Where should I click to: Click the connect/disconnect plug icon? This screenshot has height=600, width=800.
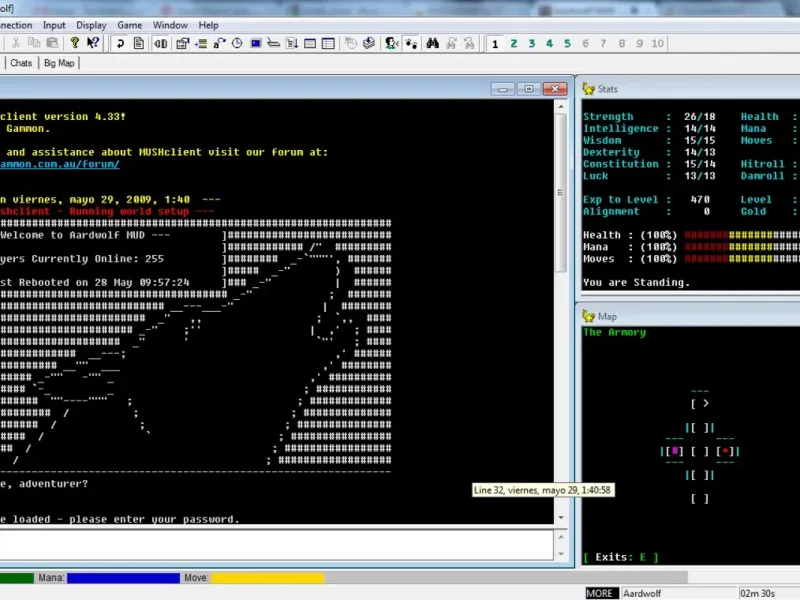161,43
